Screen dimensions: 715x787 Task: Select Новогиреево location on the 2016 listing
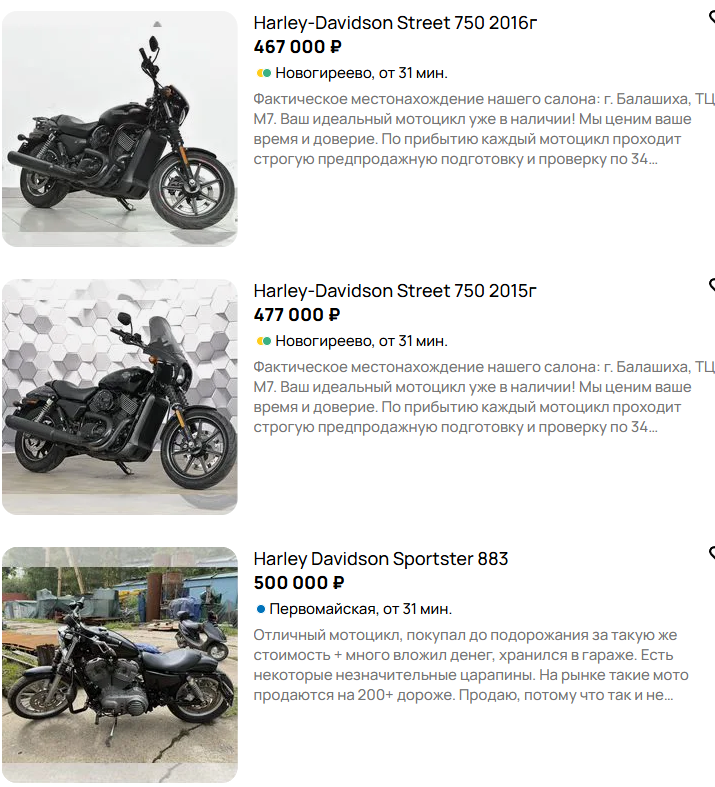point(361,73)
